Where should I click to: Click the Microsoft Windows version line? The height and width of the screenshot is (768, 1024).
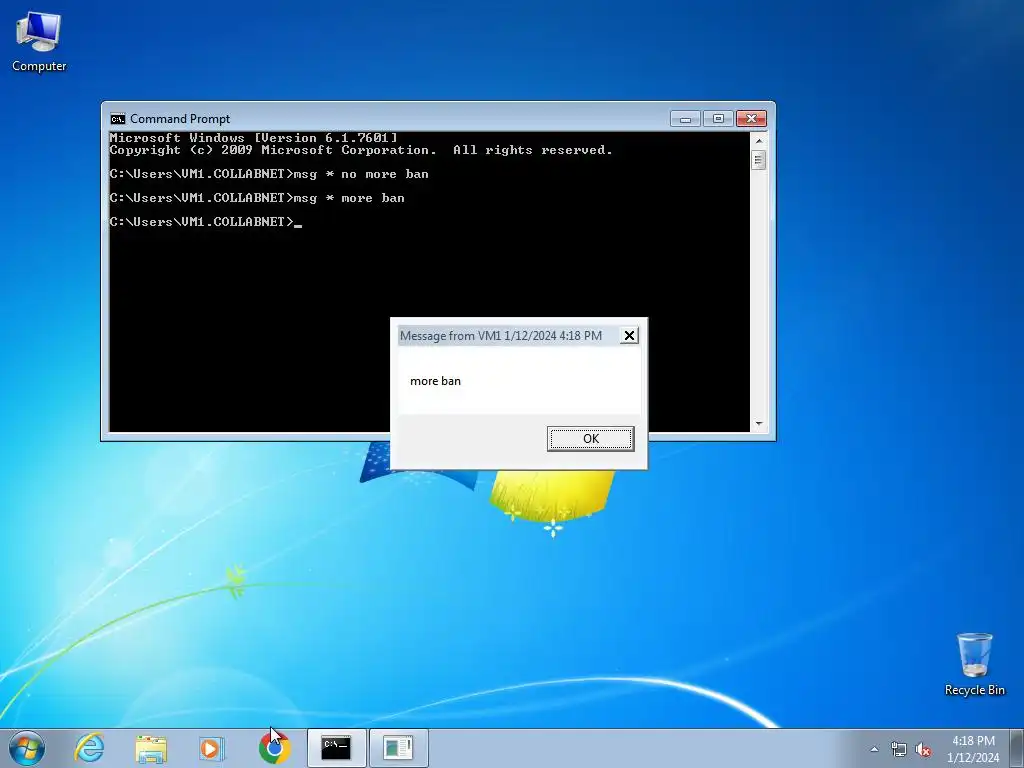[253, 138]
